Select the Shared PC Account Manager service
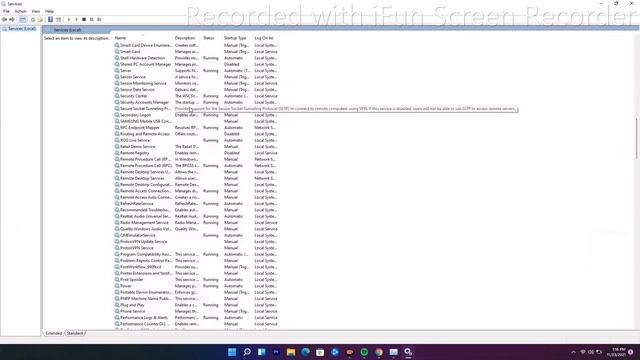The height and width of the screenshot is (360, 640). pyautogui.click(x=196, y=64)
